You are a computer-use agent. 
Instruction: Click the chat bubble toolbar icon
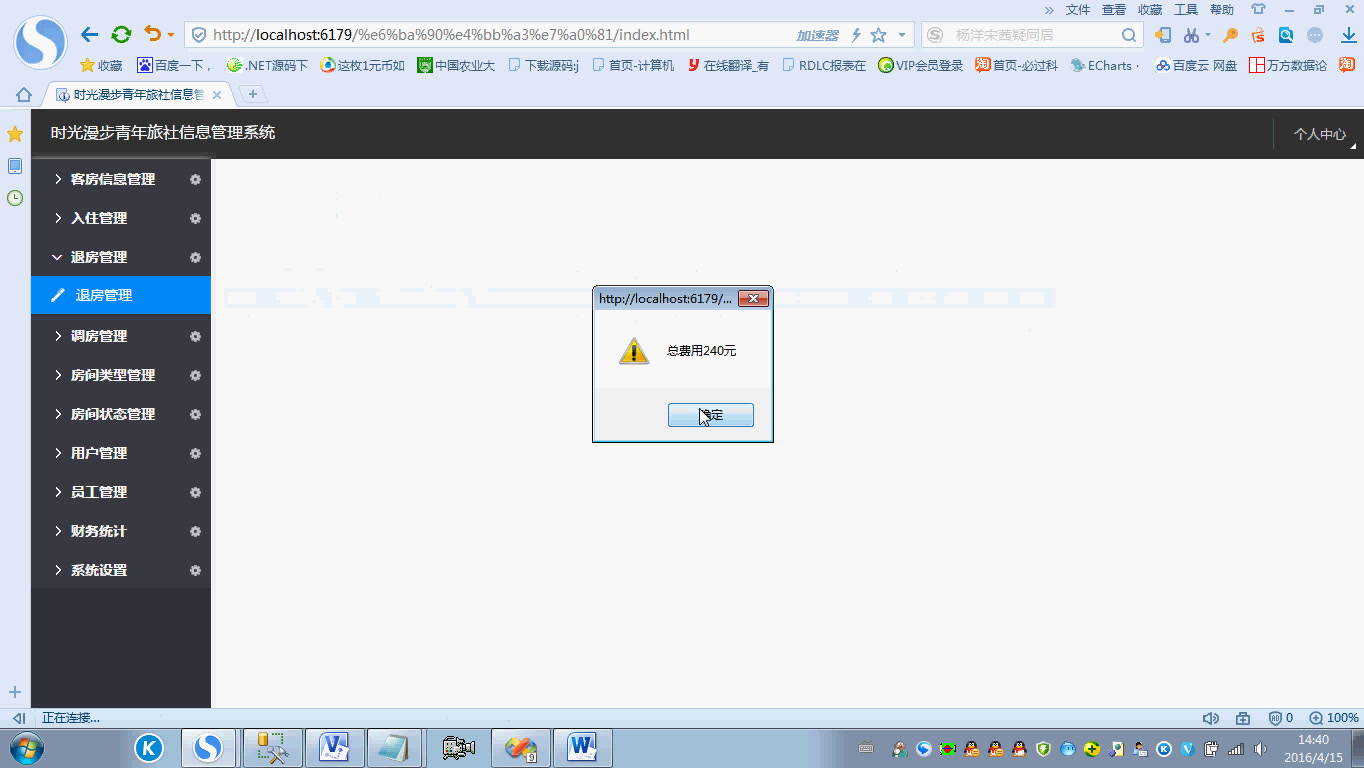(x=1315, y=35)
